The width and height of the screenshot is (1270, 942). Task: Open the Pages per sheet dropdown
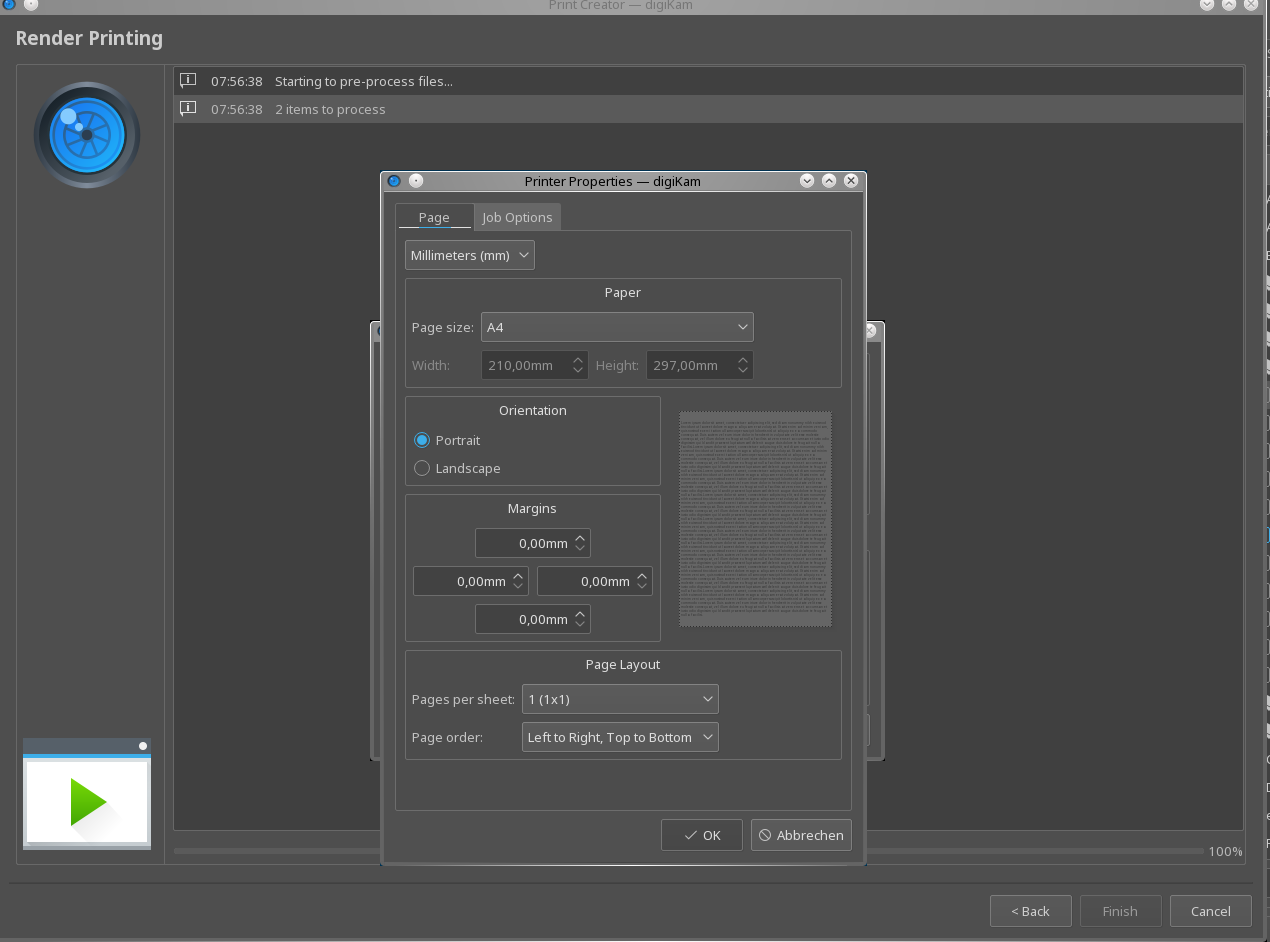[619, 699]
